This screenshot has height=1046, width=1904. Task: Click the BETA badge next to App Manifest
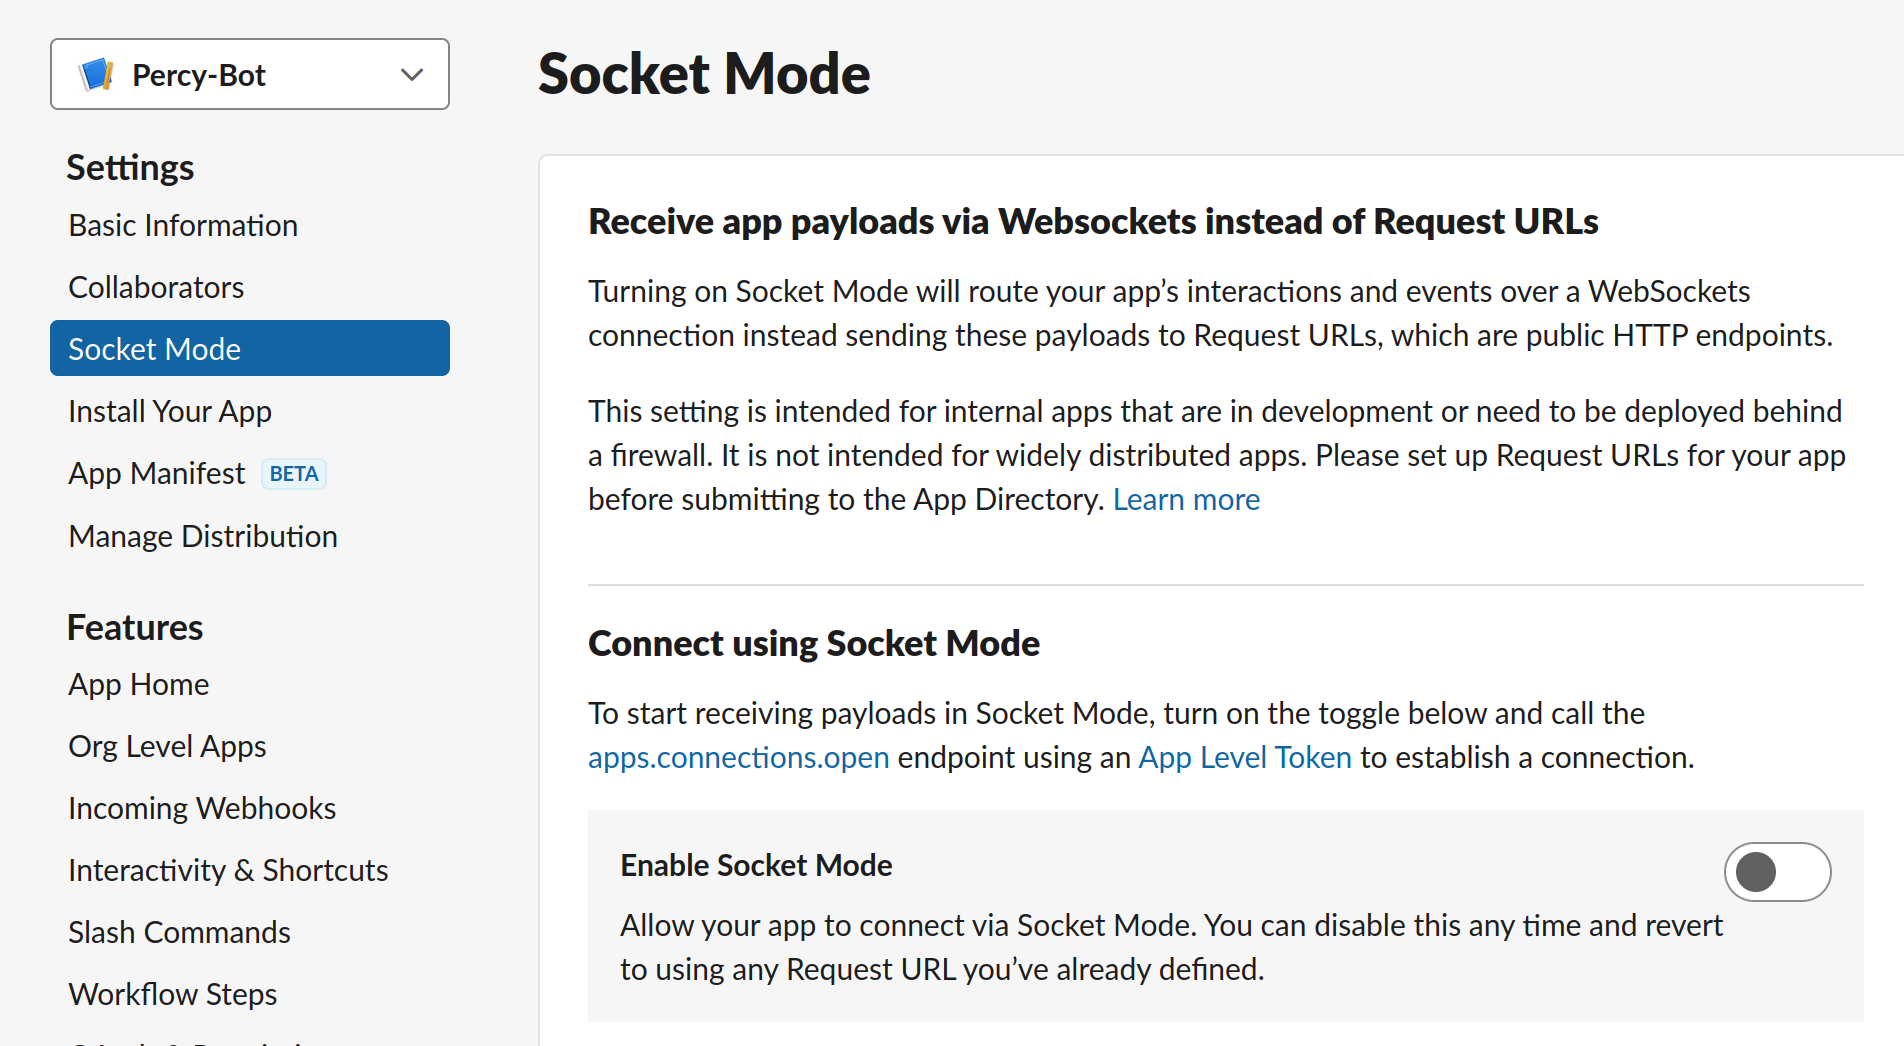[294, 474]
